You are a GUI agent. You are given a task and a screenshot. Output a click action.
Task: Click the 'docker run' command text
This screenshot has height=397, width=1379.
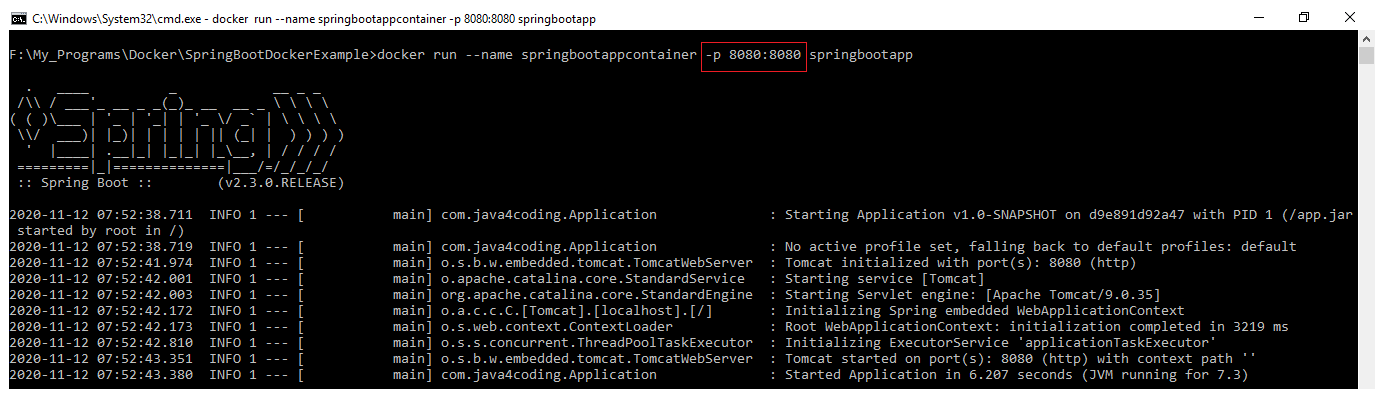(x=416, y=55)
